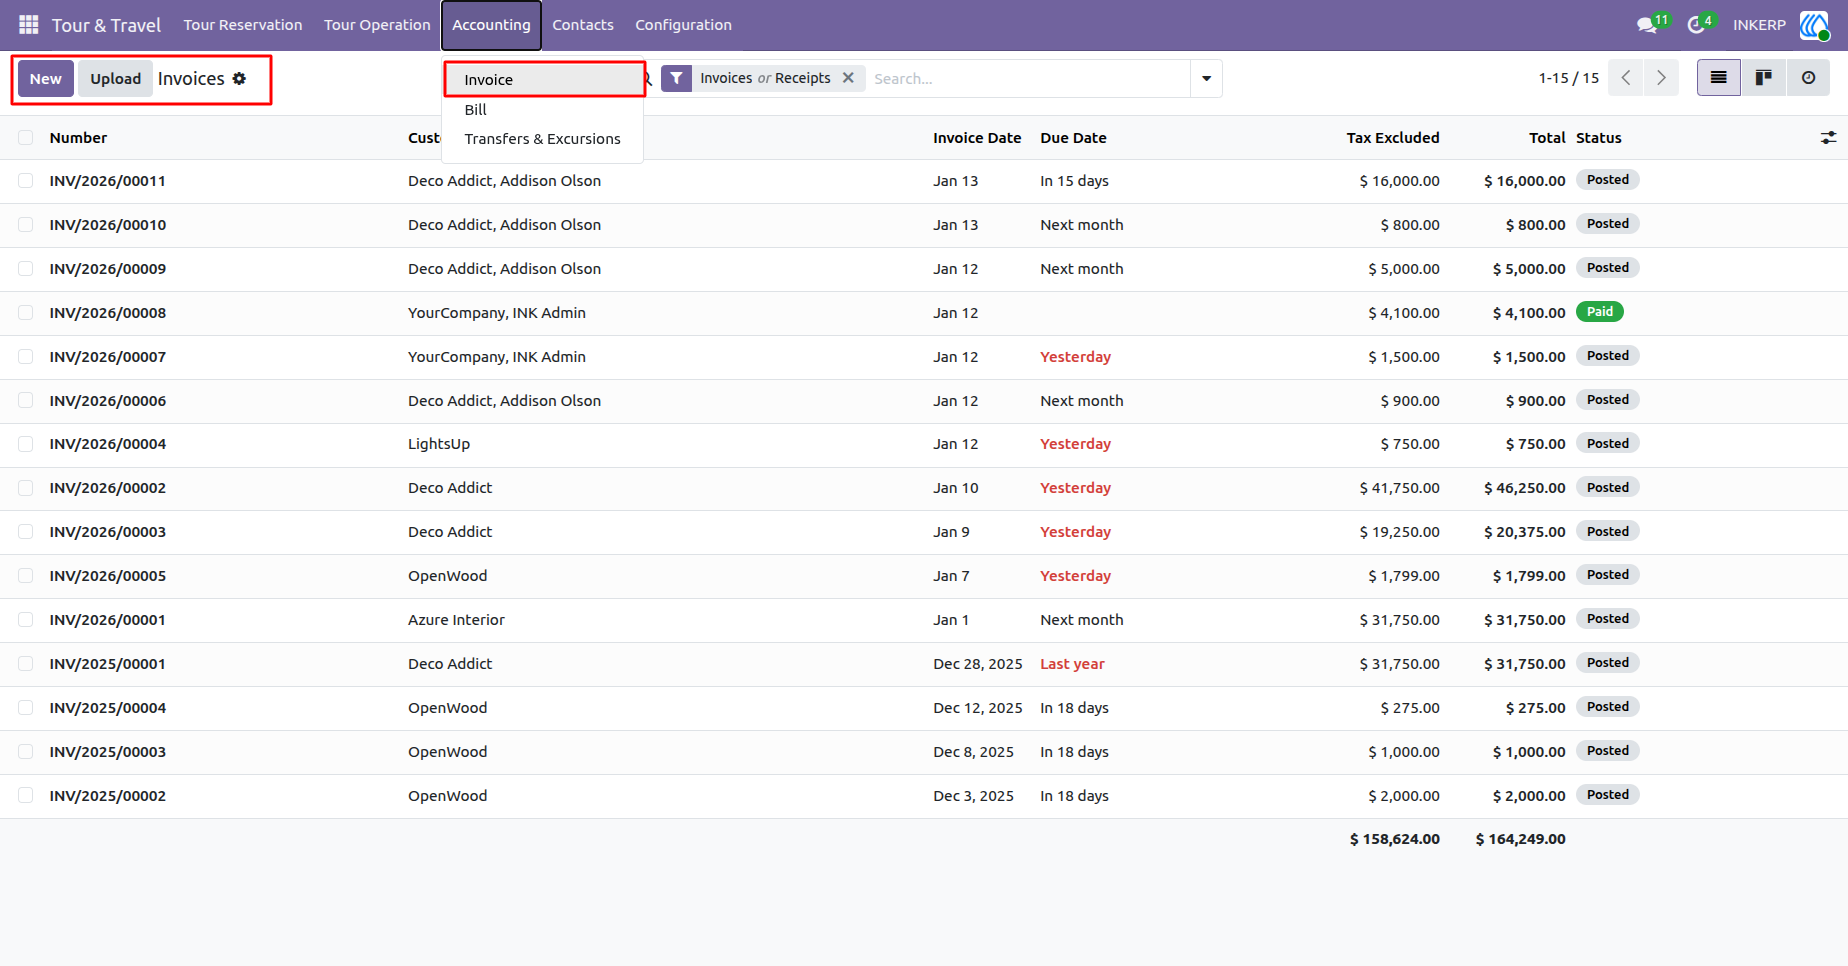Open the Tour Operation menu
1848x966 pixels.
(x=377, y=25)
